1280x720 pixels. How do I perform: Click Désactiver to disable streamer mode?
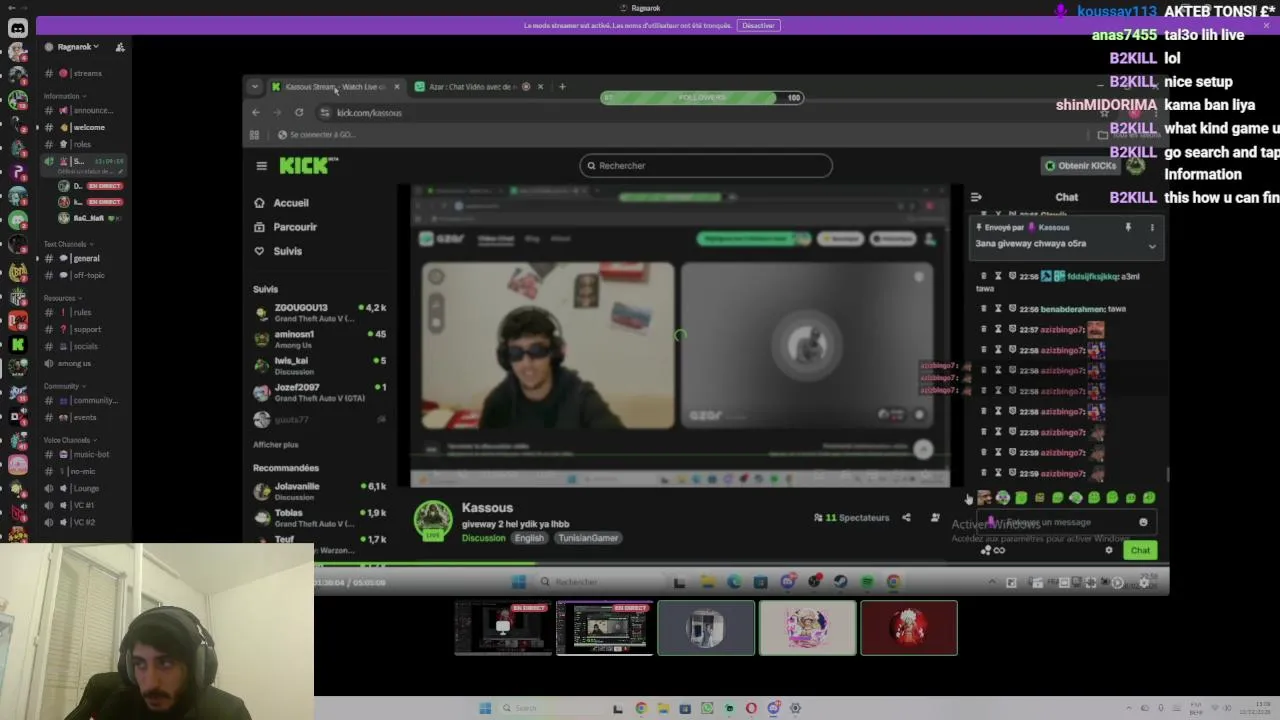coord(758,25)
